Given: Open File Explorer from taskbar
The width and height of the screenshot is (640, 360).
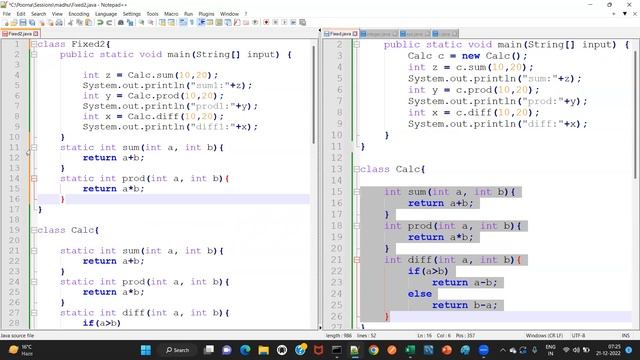Looking at the screenshot, I should click(263, 350).
